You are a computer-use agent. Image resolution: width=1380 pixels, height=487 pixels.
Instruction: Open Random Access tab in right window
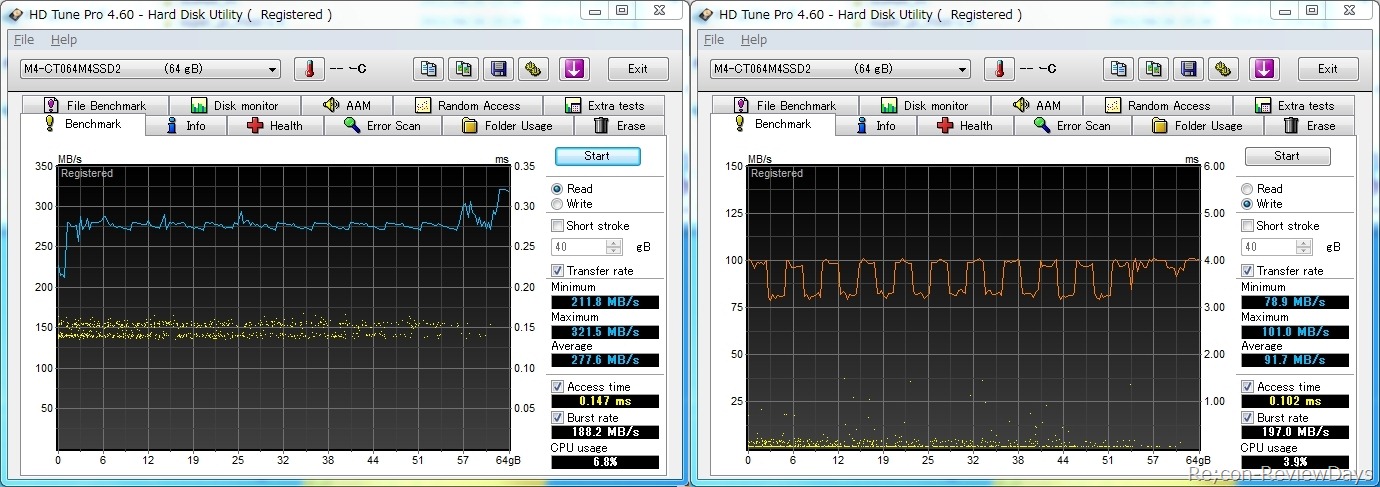coord(1158,105)
